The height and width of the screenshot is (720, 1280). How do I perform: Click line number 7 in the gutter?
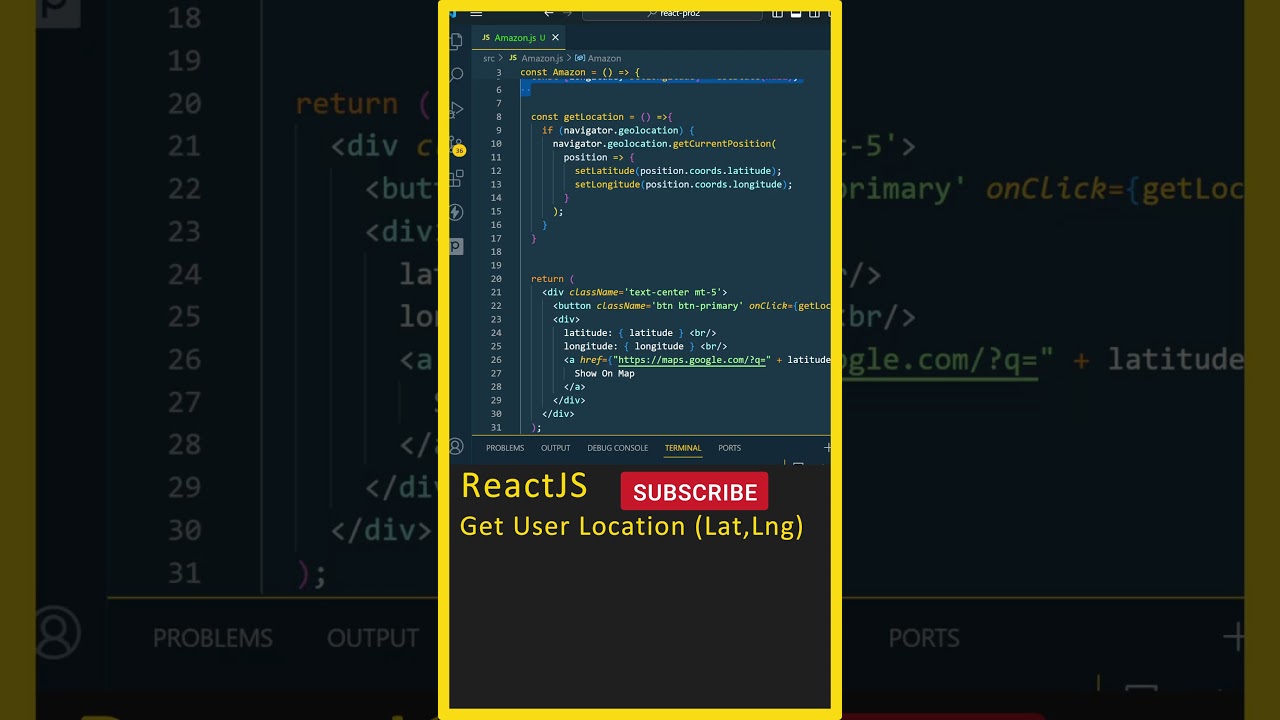[499, 103]
